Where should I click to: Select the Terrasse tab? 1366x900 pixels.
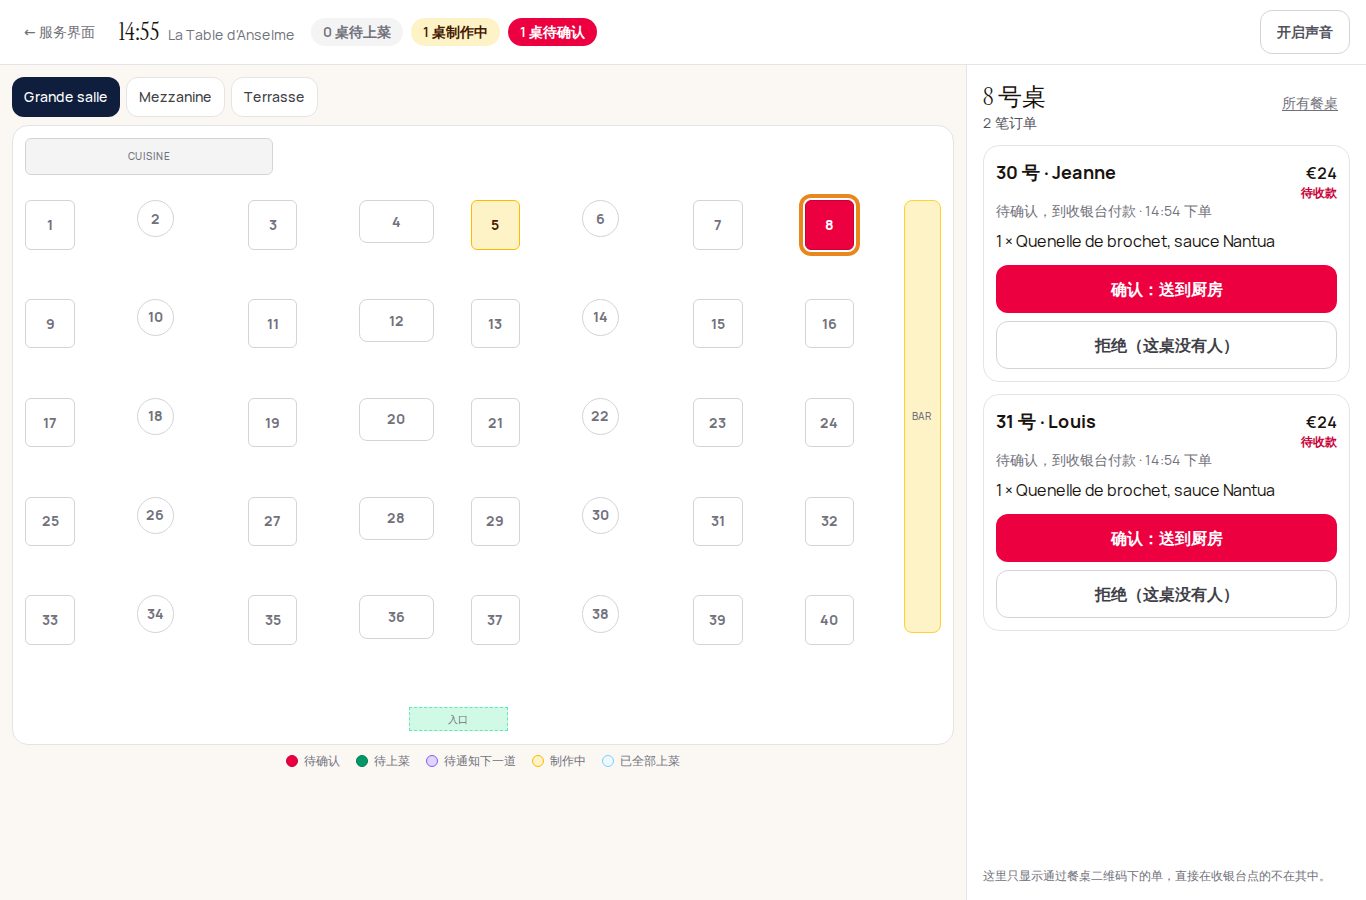coord(274,97)
